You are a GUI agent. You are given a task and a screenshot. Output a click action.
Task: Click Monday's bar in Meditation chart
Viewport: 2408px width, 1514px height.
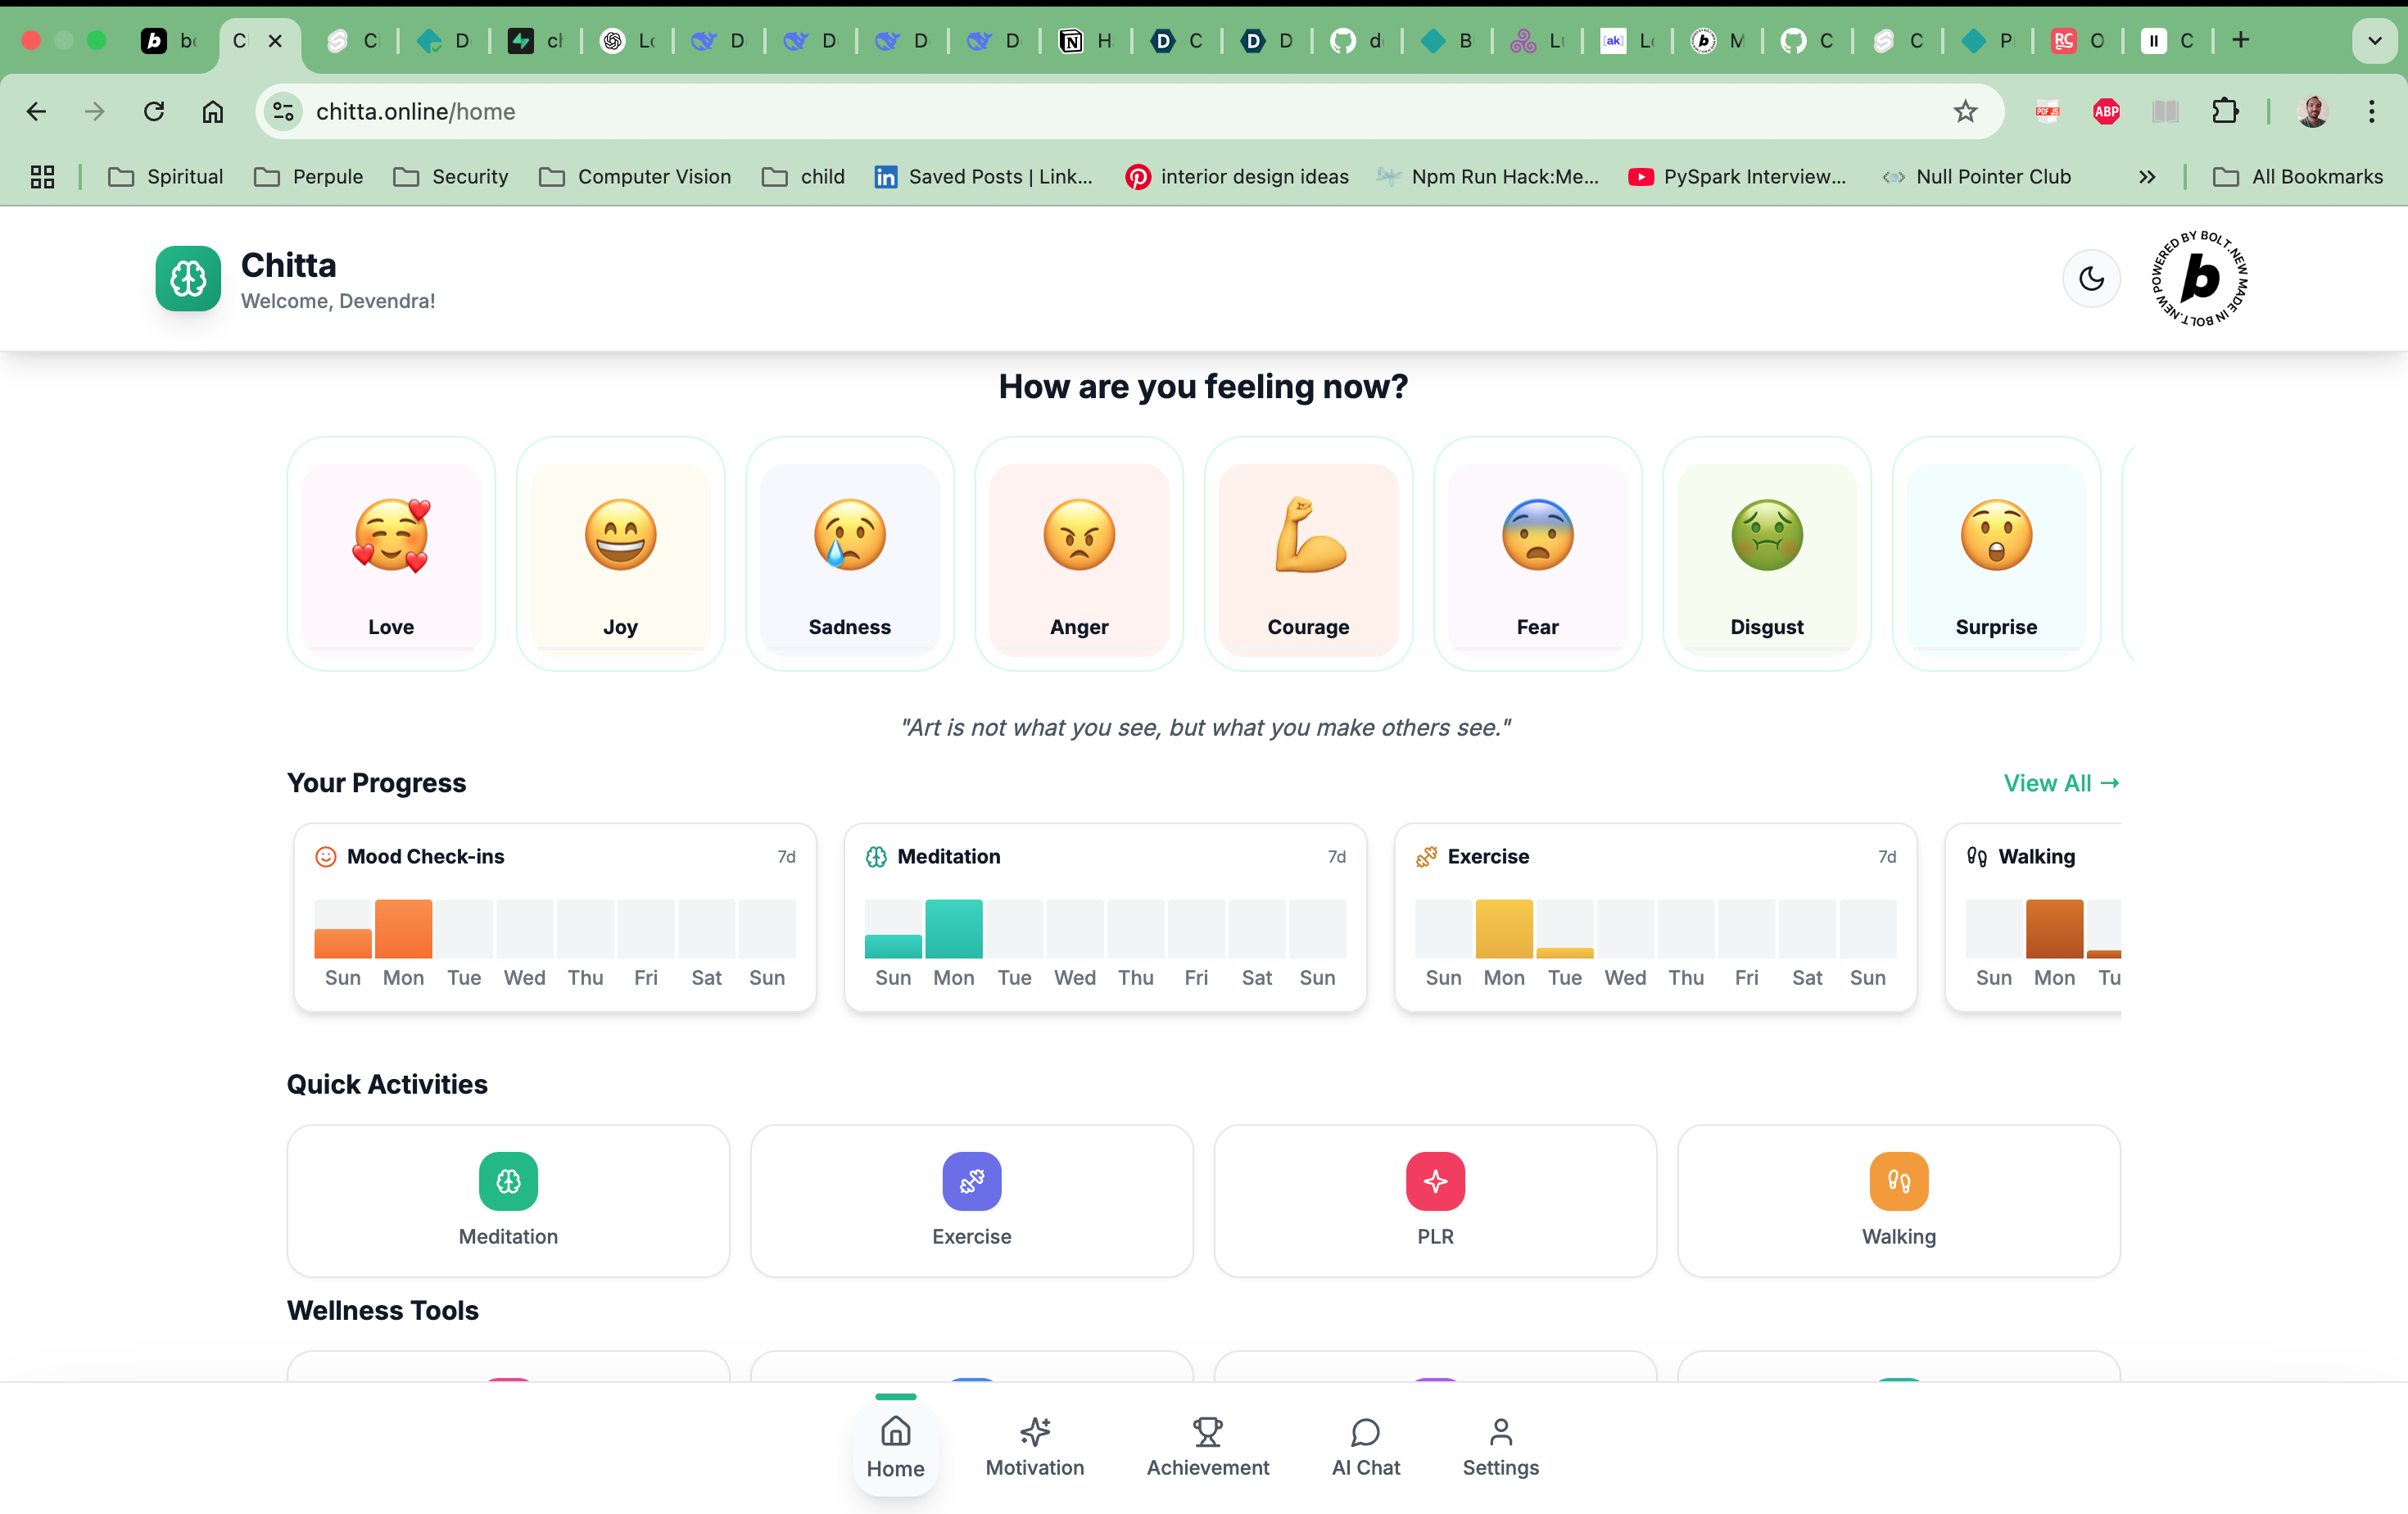[953, 928]
